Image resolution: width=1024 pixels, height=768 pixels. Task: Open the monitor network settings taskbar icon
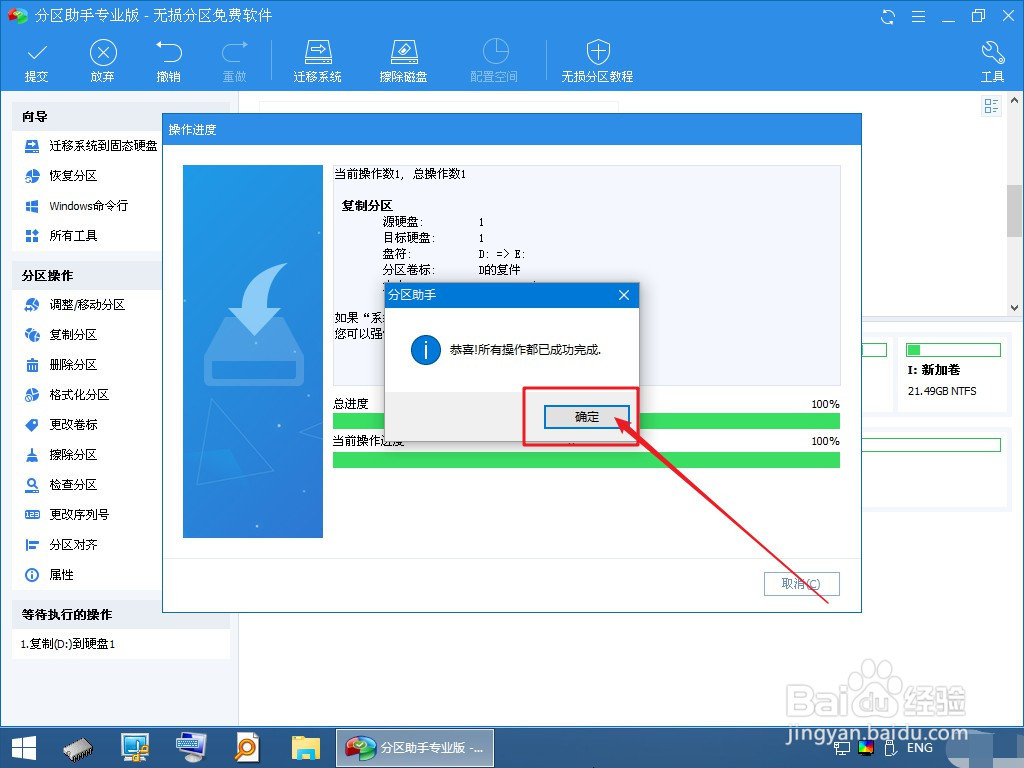[x=136, y=748]
